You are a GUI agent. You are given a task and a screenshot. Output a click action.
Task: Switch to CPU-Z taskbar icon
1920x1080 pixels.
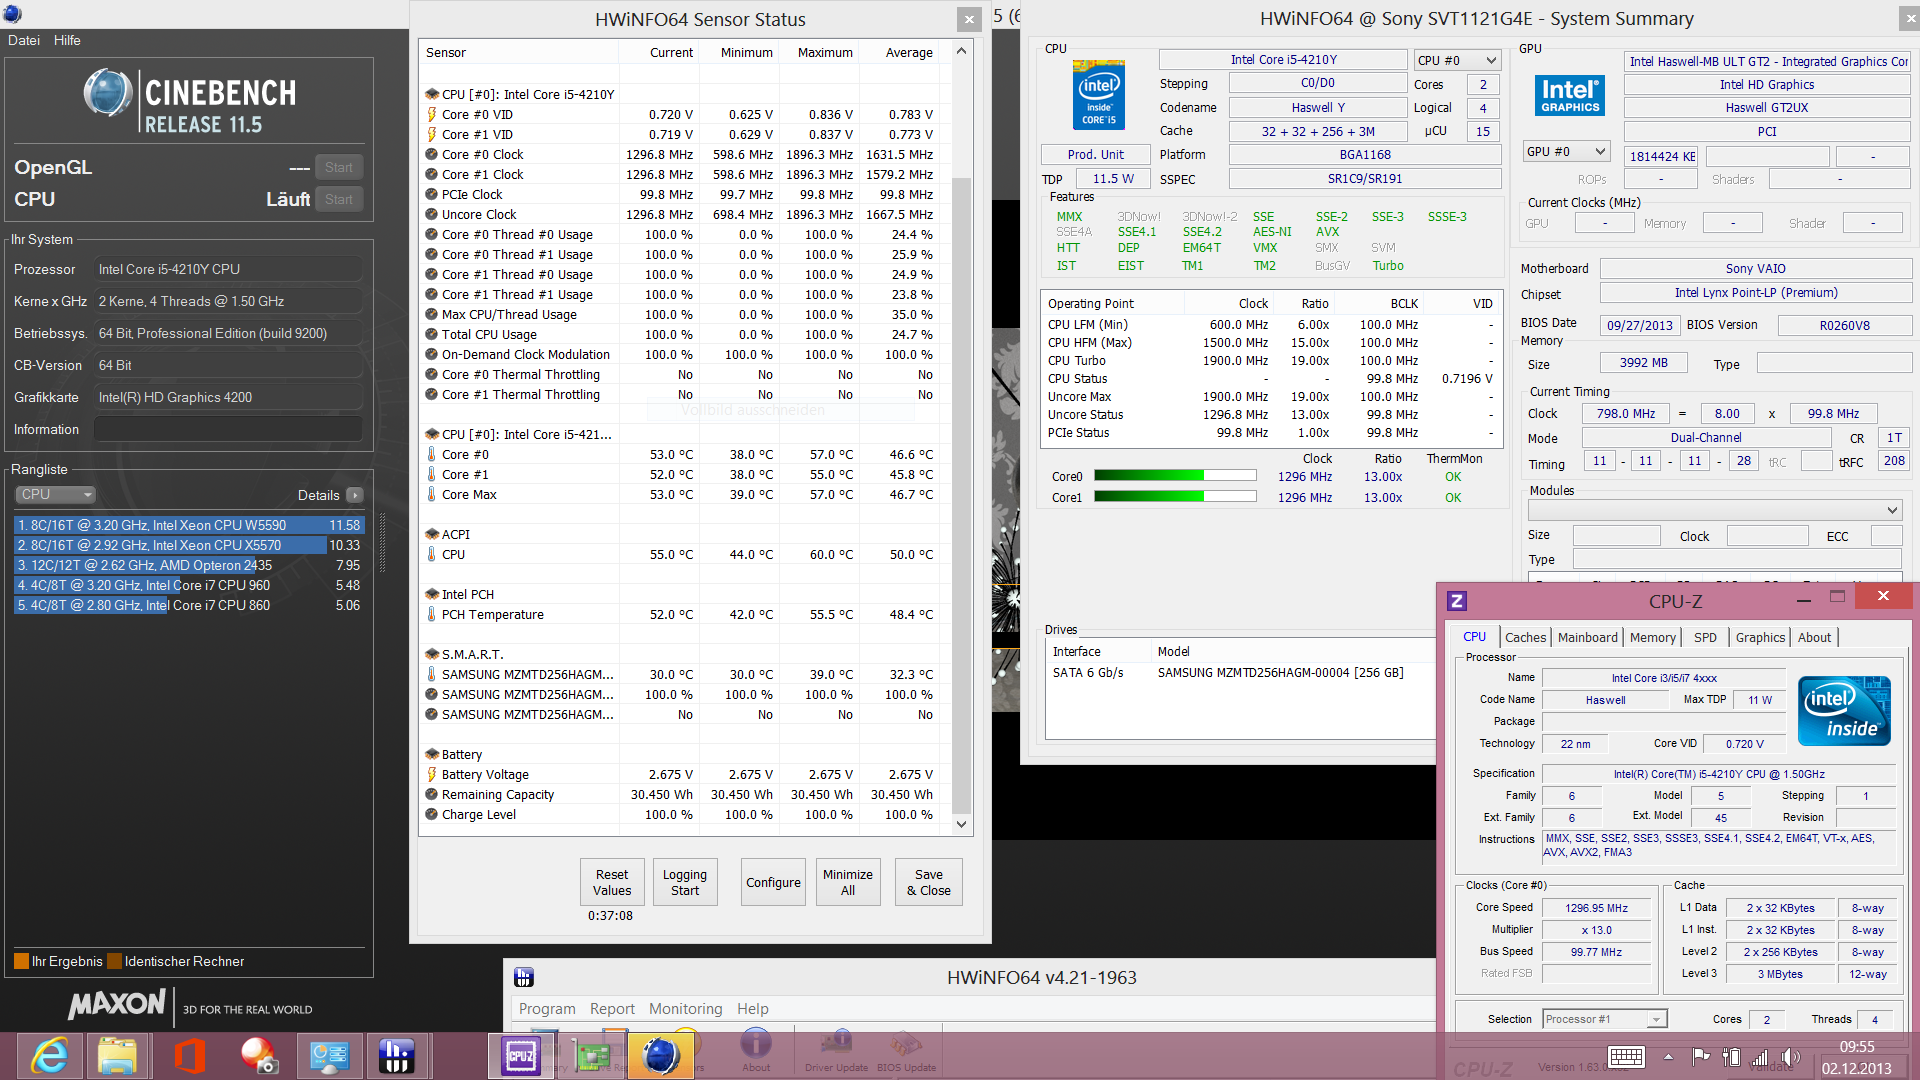520,1056
